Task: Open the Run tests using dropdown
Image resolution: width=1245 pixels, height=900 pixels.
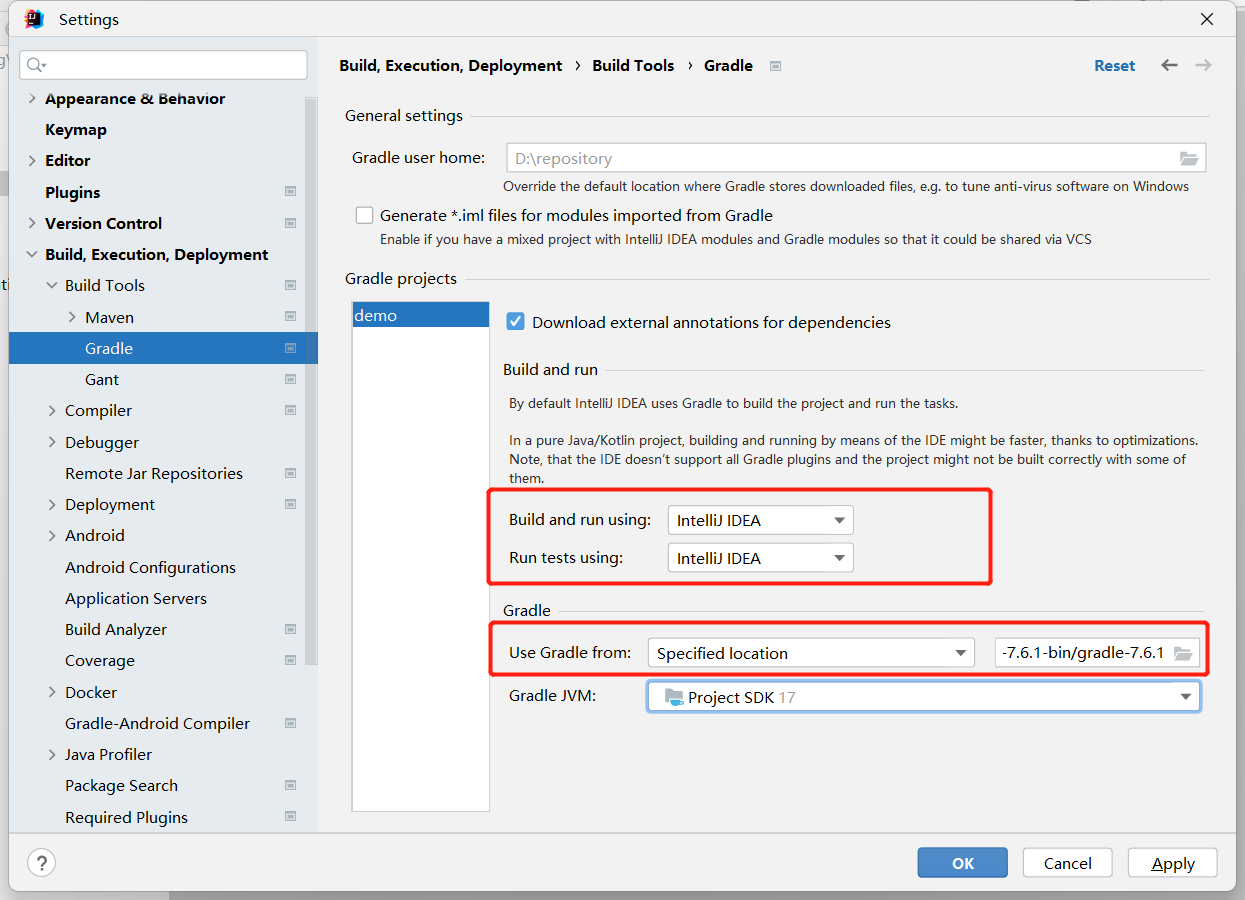Action: tap(760, 558)
